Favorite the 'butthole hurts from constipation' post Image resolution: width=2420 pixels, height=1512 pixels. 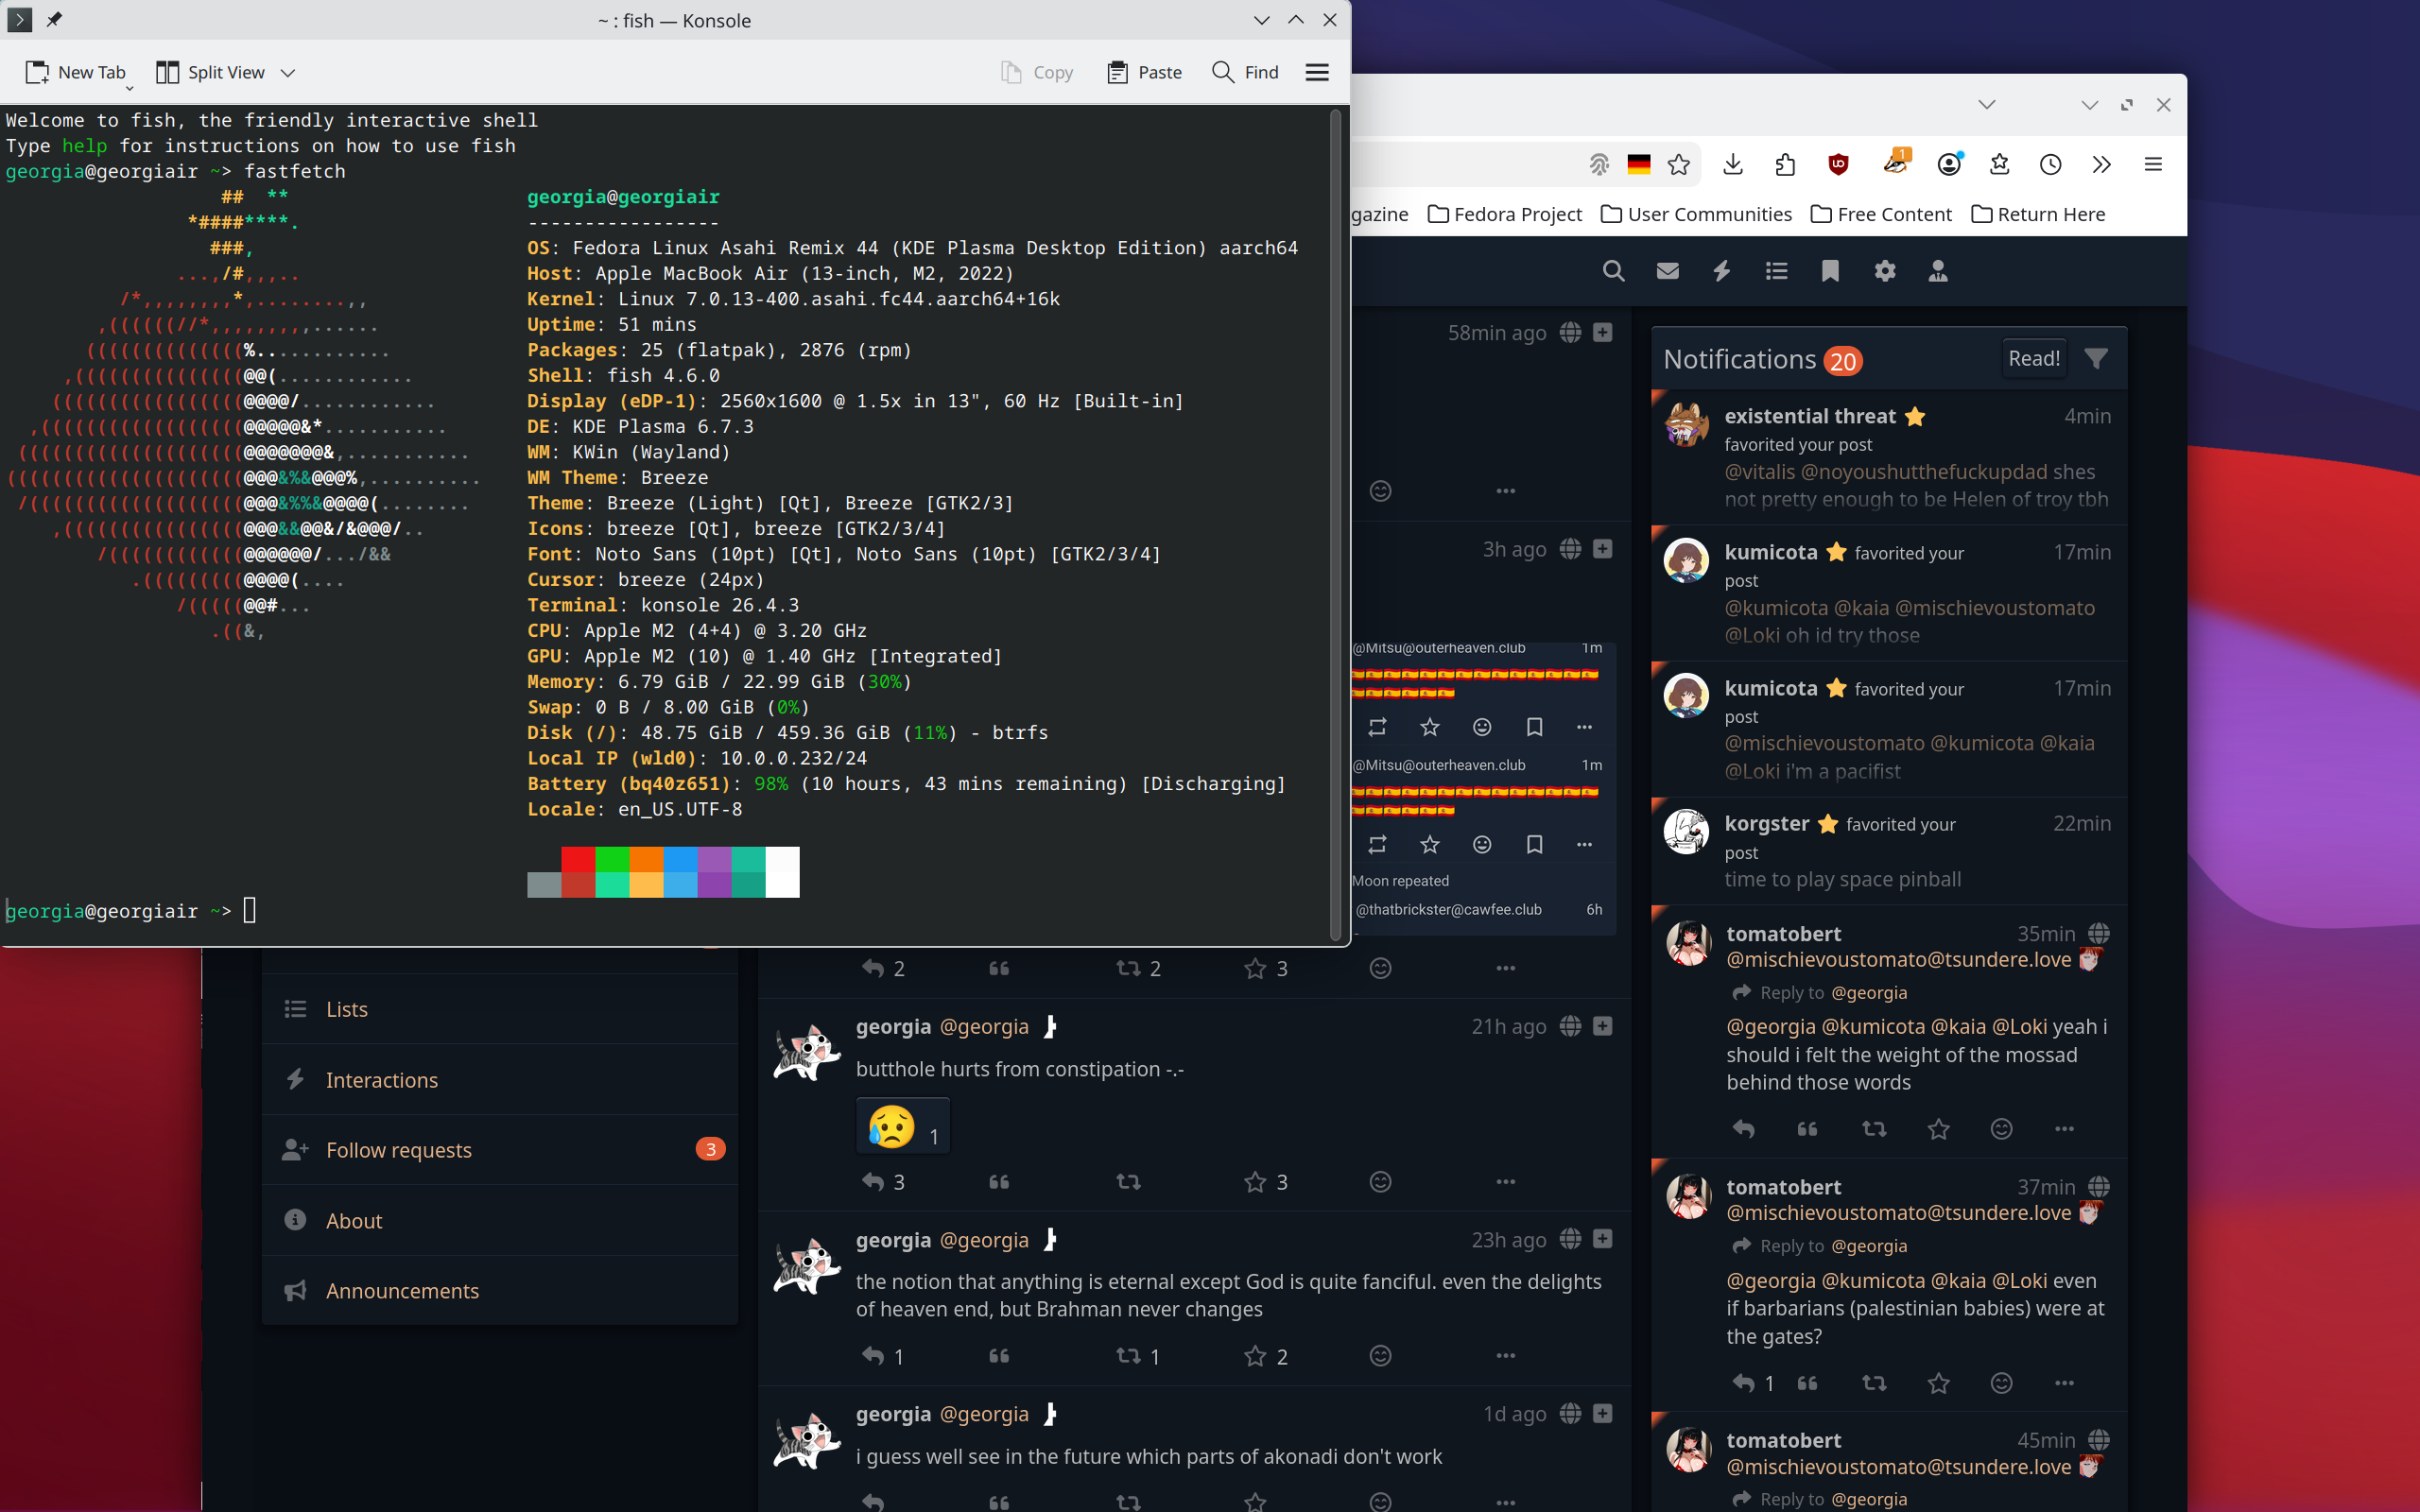click(x=1255, y=1182)
